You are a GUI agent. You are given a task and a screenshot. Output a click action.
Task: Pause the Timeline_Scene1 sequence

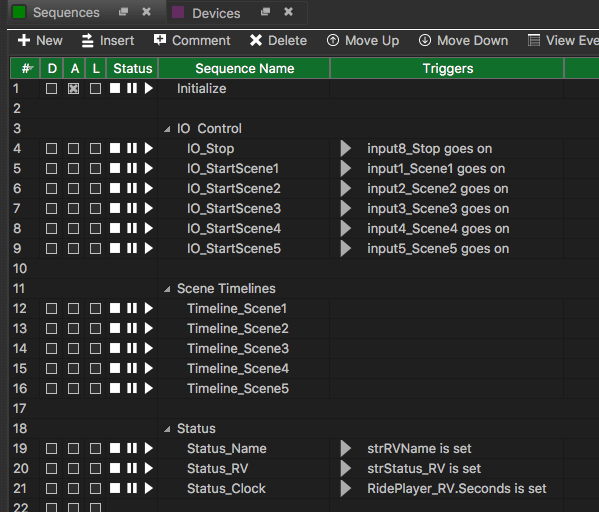(132, 308)
